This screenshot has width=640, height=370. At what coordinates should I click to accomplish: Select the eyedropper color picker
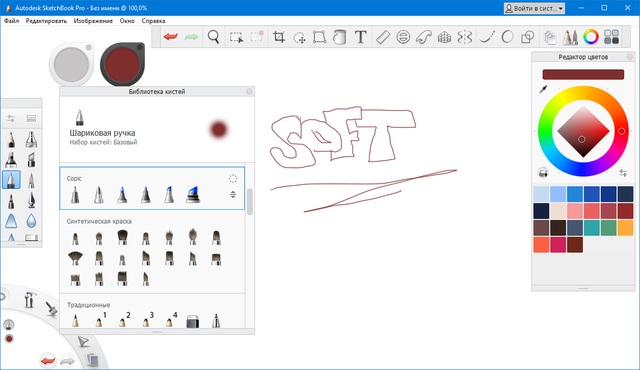[543, 89]
